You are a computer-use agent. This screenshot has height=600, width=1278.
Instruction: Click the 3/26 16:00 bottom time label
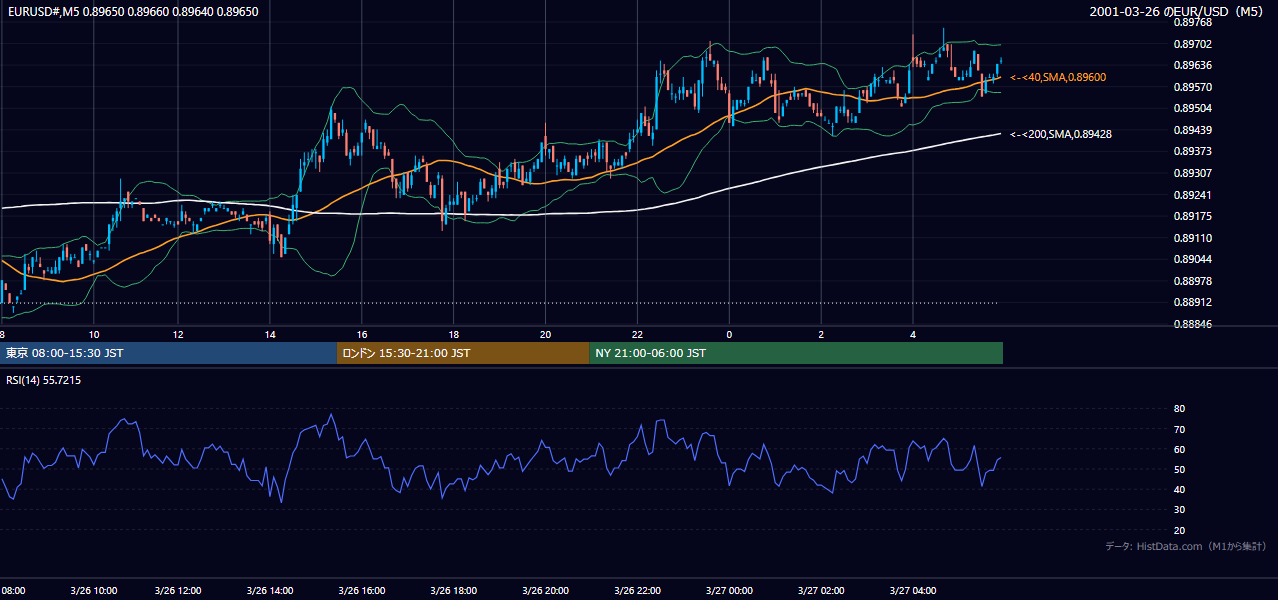coord(362,590)
